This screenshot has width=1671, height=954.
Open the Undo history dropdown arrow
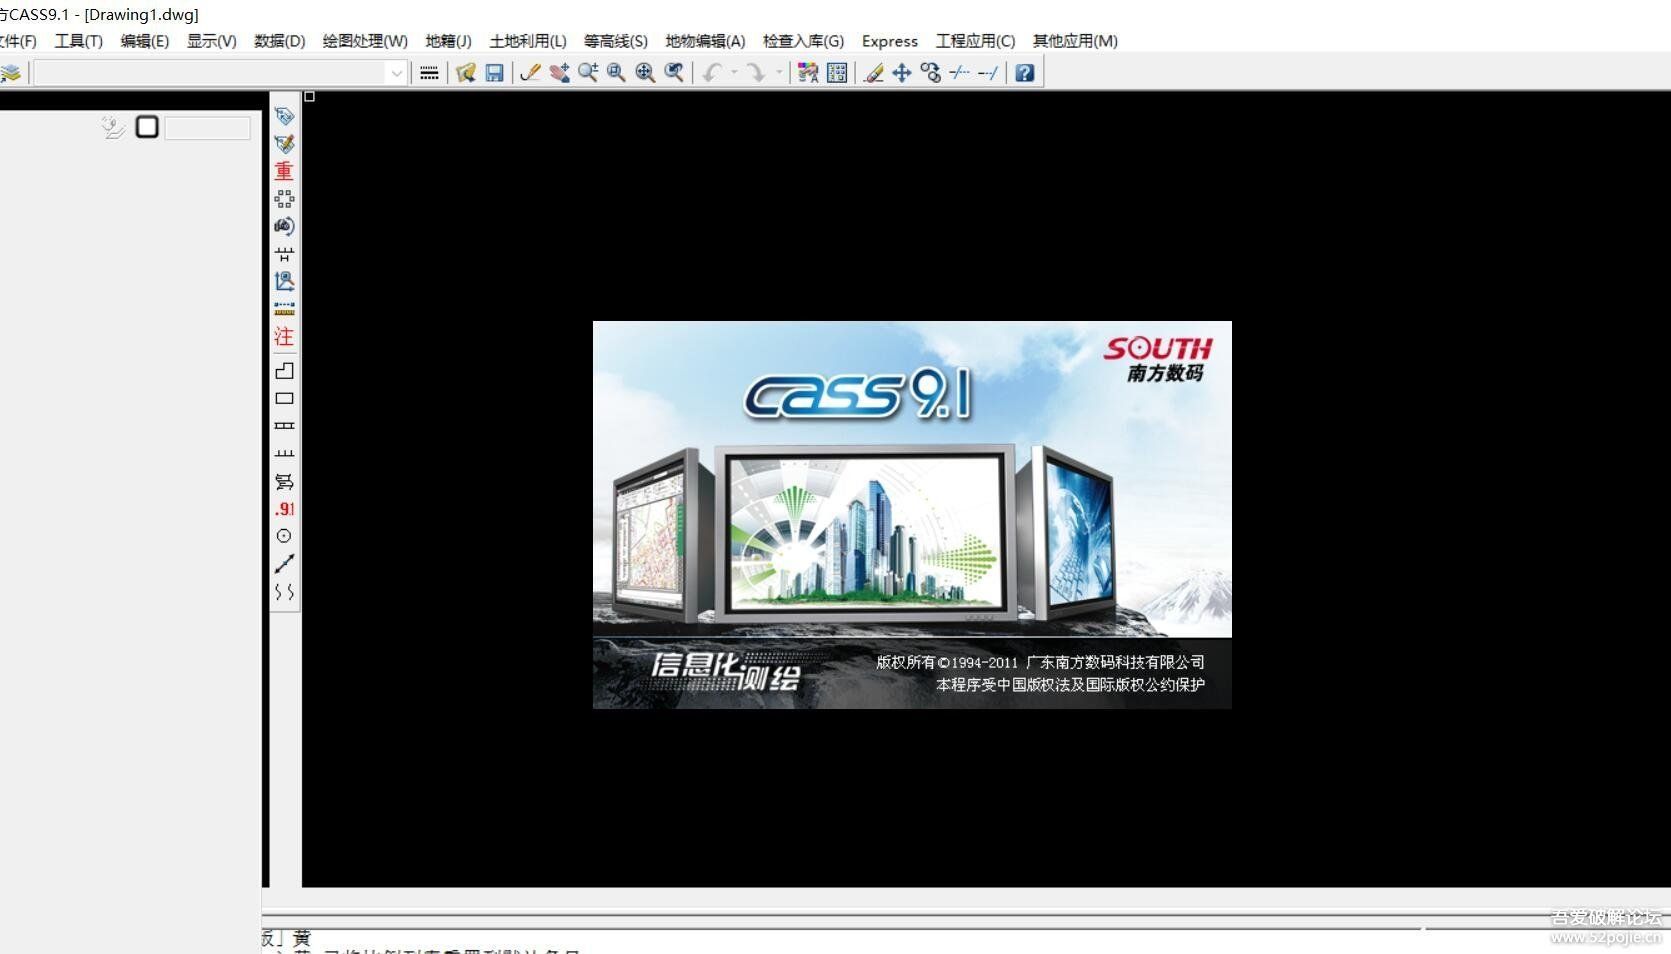[x=734, y=73]
